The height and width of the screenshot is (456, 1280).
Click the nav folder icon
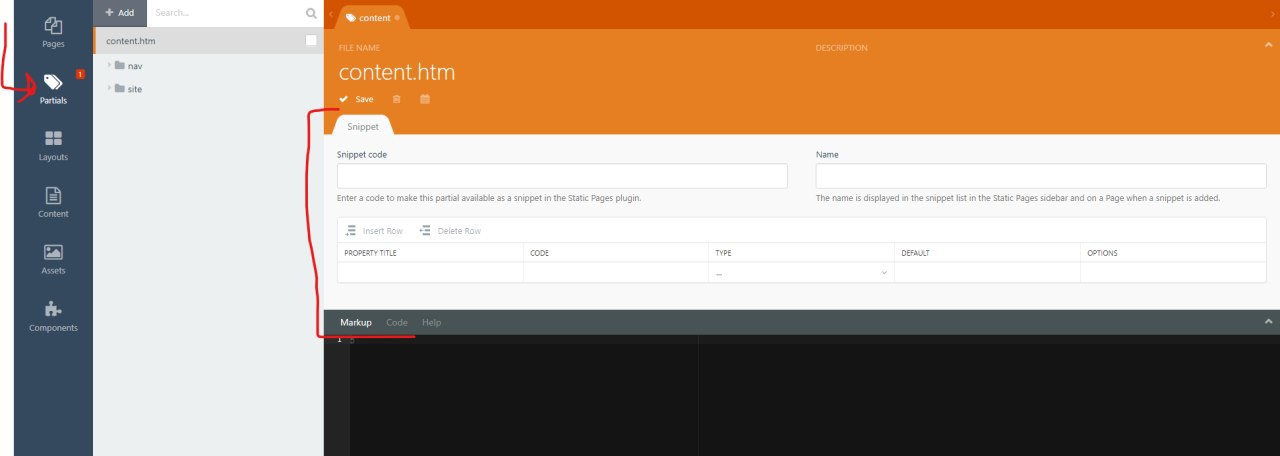tap(119, 65)
